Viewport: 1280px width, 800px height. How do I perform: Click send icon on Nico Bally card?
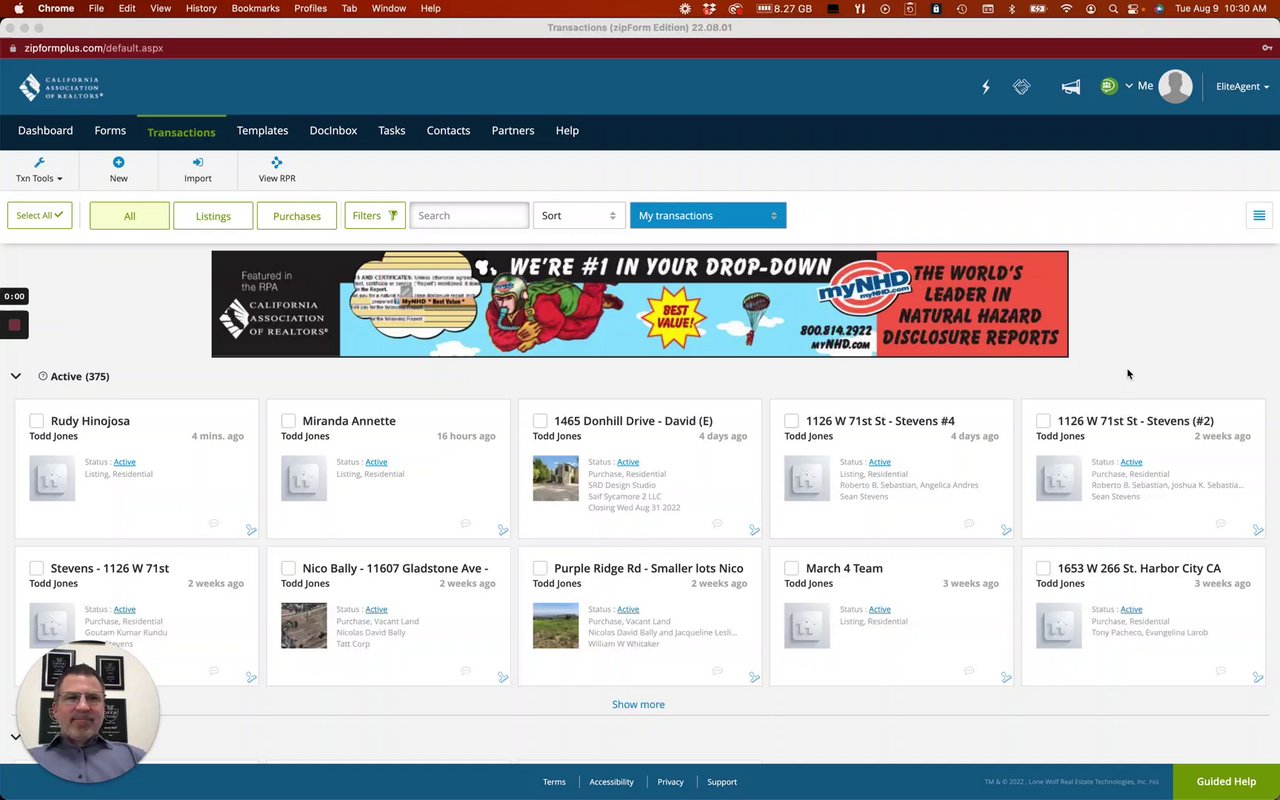pyautogui.click(x=503, y=677)
